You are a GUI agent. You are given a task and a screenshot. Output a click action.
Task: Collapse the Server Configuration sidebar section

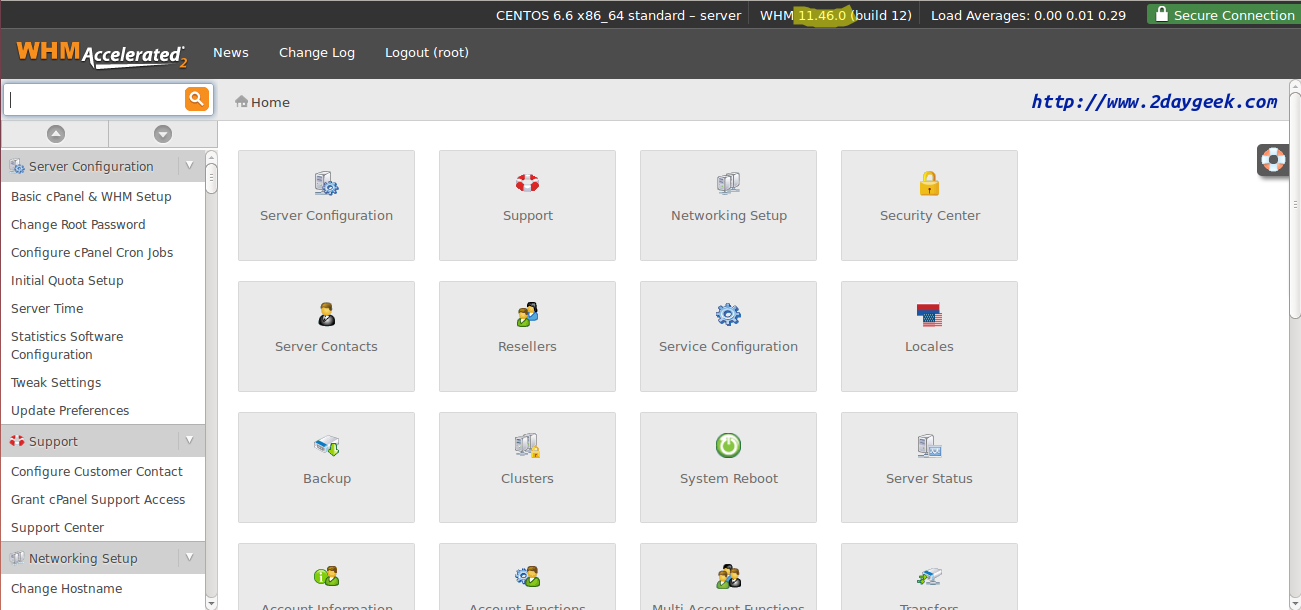(x=189, y=166)
